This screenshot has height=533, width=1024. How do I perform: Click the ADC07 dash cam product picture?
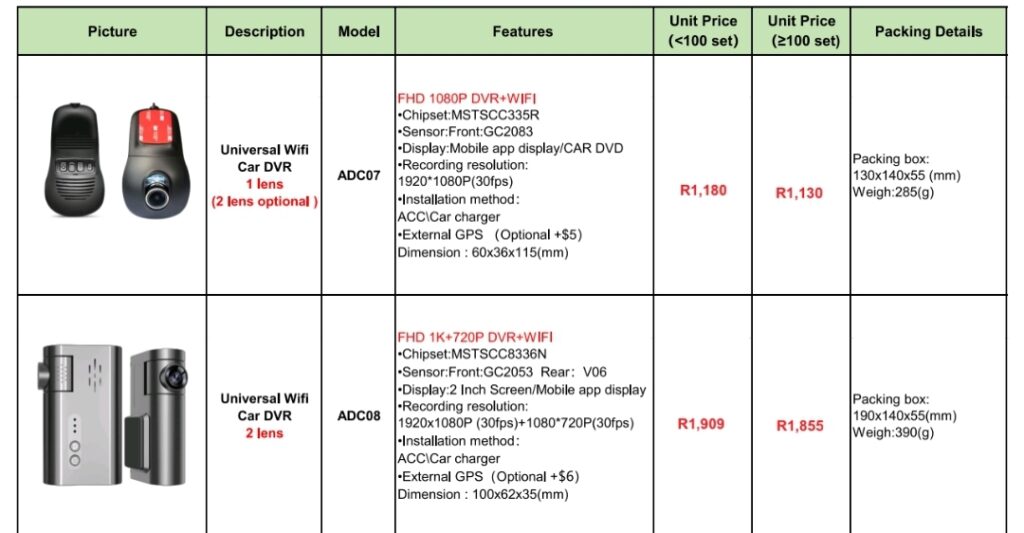tap(117, 161)
